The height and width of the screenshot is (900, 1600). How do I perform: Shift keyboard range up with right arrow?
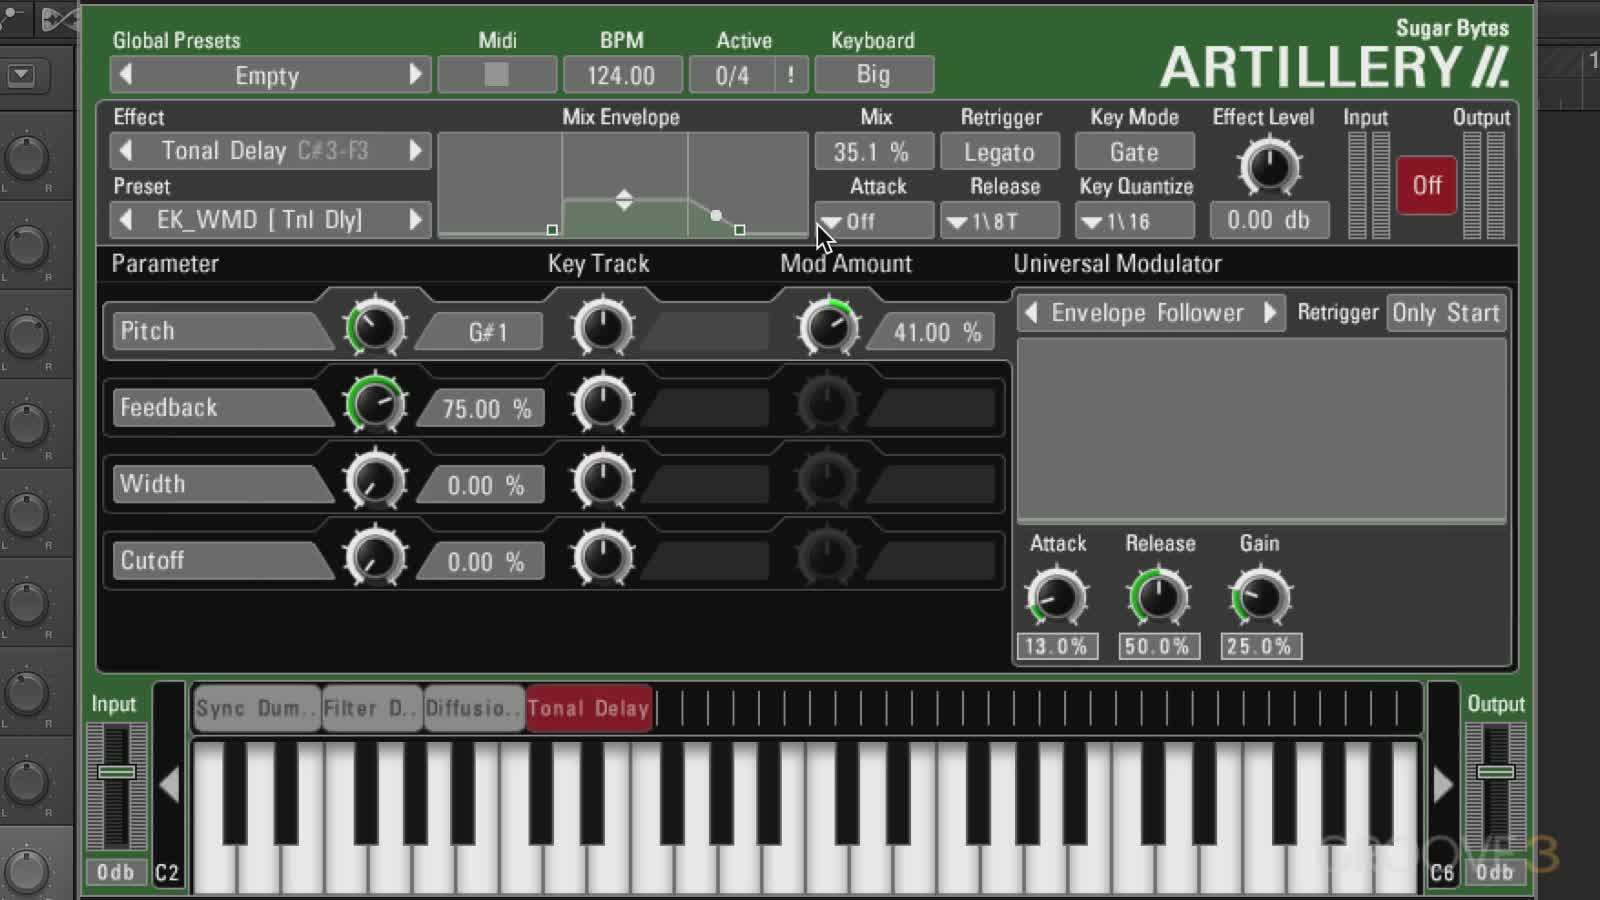click(x=1443, y=786)
